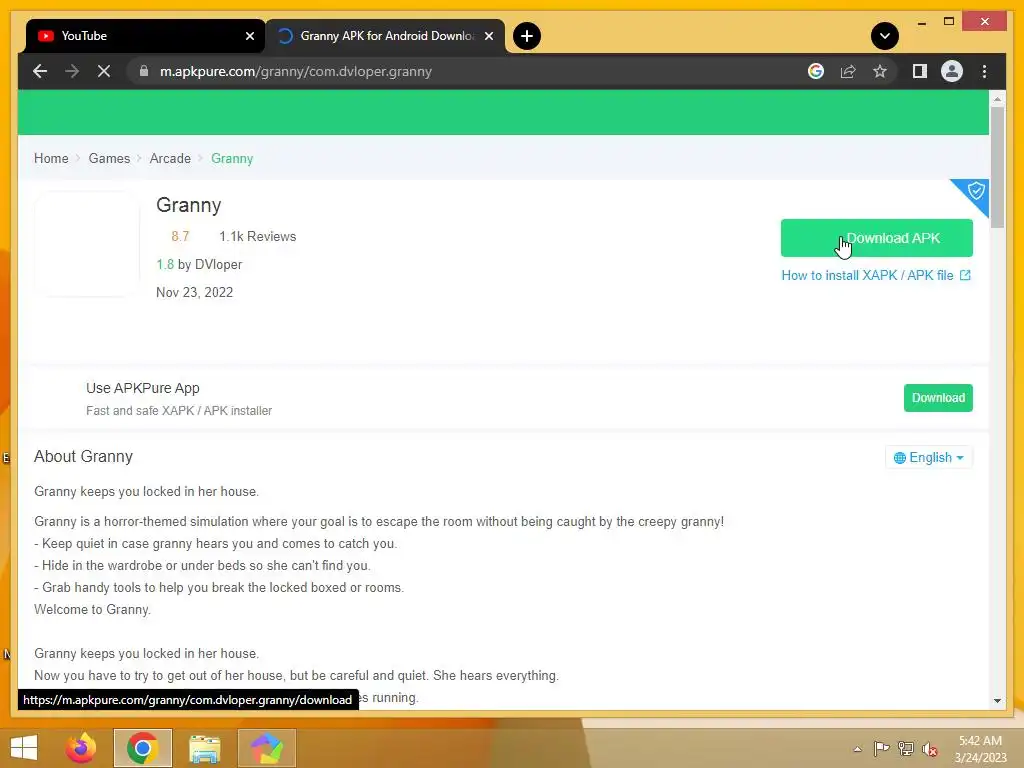Click the padlock site info icon
Image resolution: width=1024 pixels, height=768 pixels.
[x=144, y=71]
